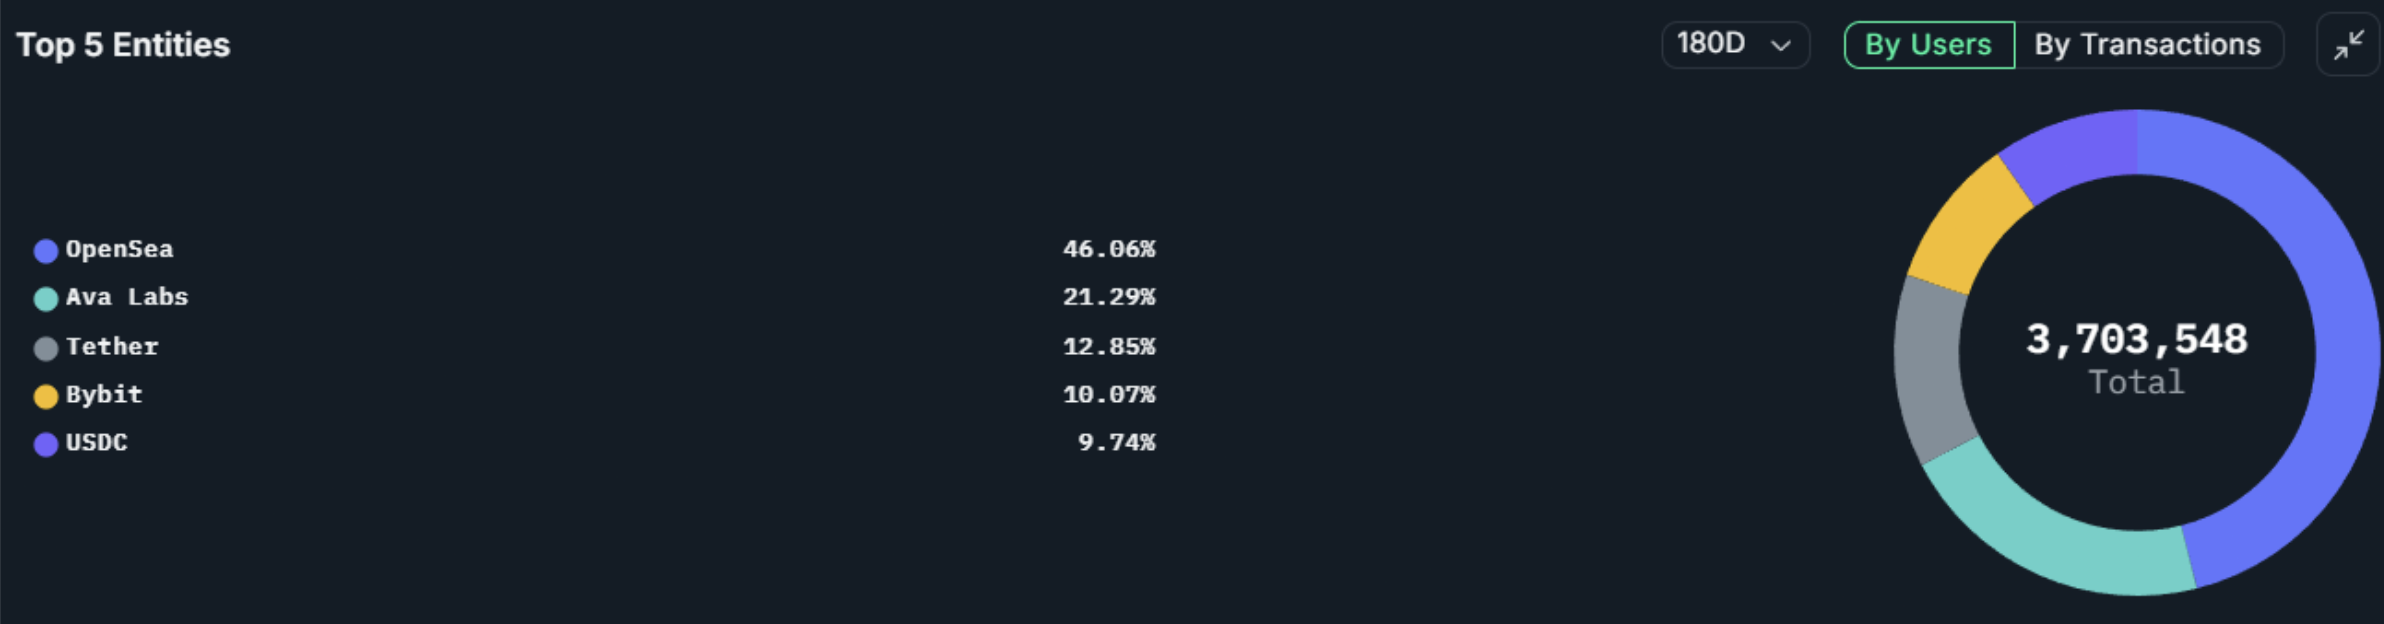Switch to the By Users view
The image size is (2384, 624).
tap(1929, 45)
